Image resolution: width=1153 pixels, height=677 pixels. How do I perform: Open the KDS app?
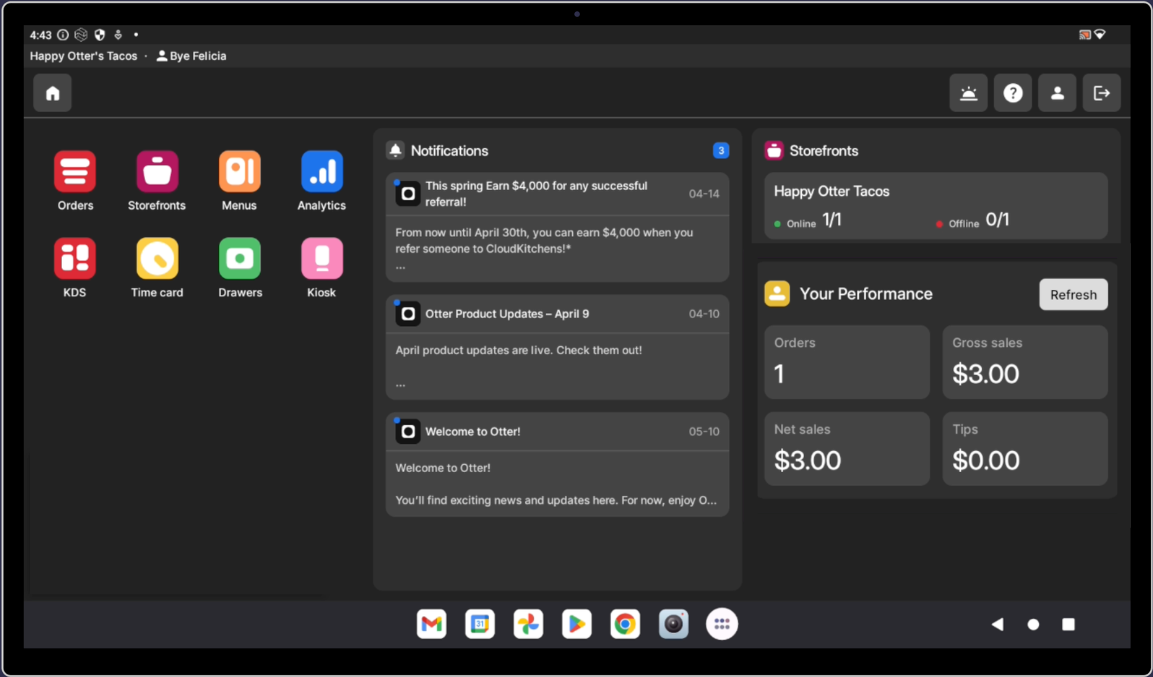coord(75,259)
